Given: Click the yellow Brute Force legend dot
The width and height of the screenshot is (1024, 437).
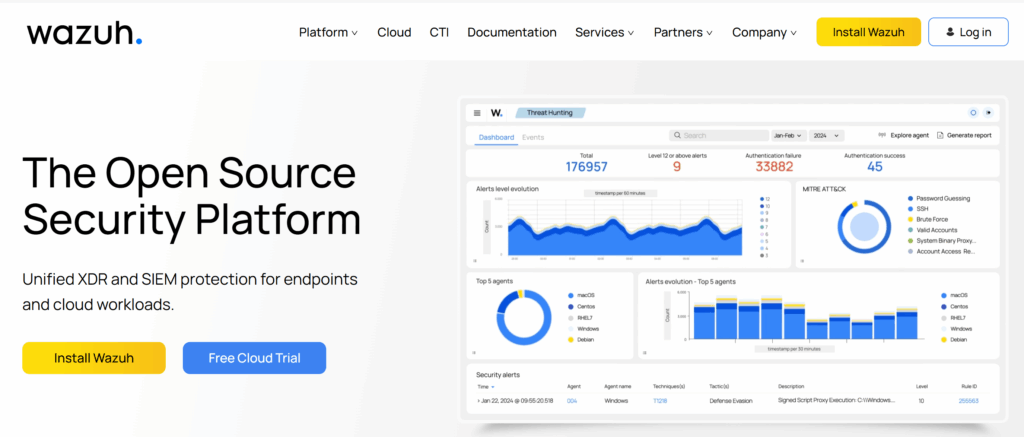Looking at the screenshot, I should [x=910, y=219].
